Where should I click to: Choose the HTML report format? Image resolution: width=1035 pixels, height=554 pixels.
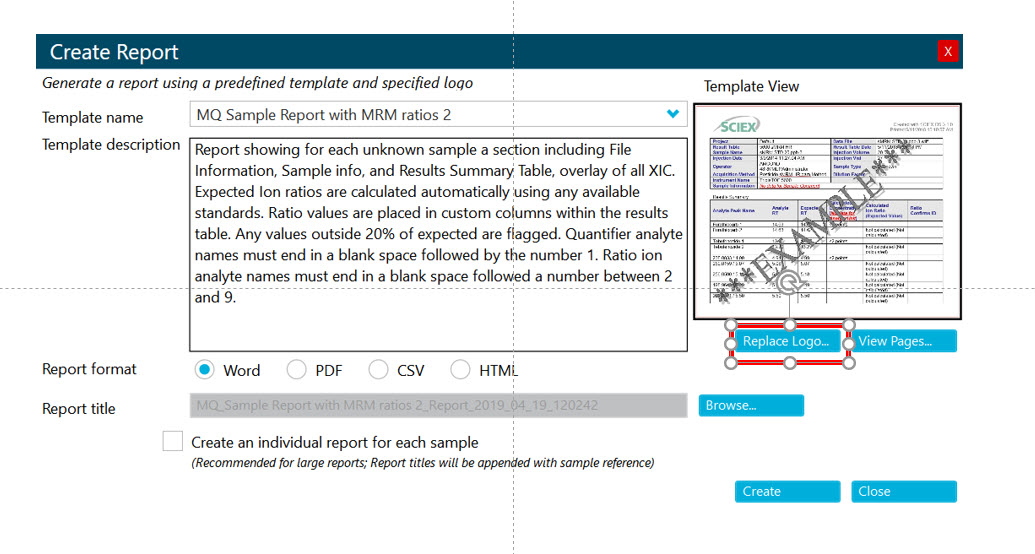click(x=460, y=370)
